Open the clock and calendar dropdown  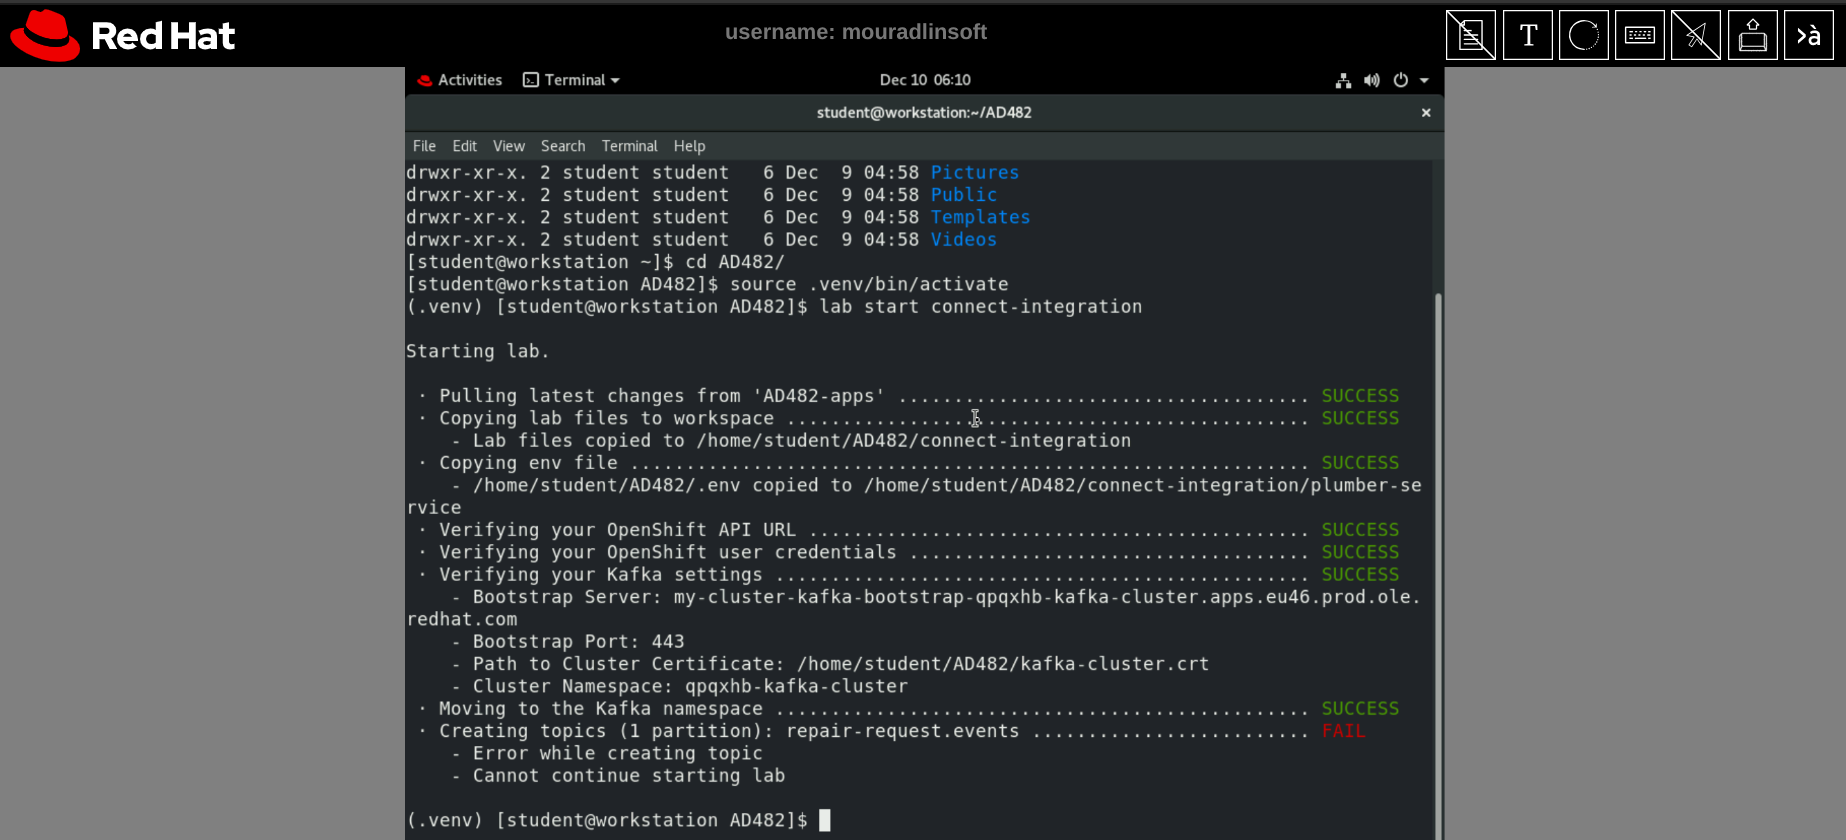tap(925, 81)
